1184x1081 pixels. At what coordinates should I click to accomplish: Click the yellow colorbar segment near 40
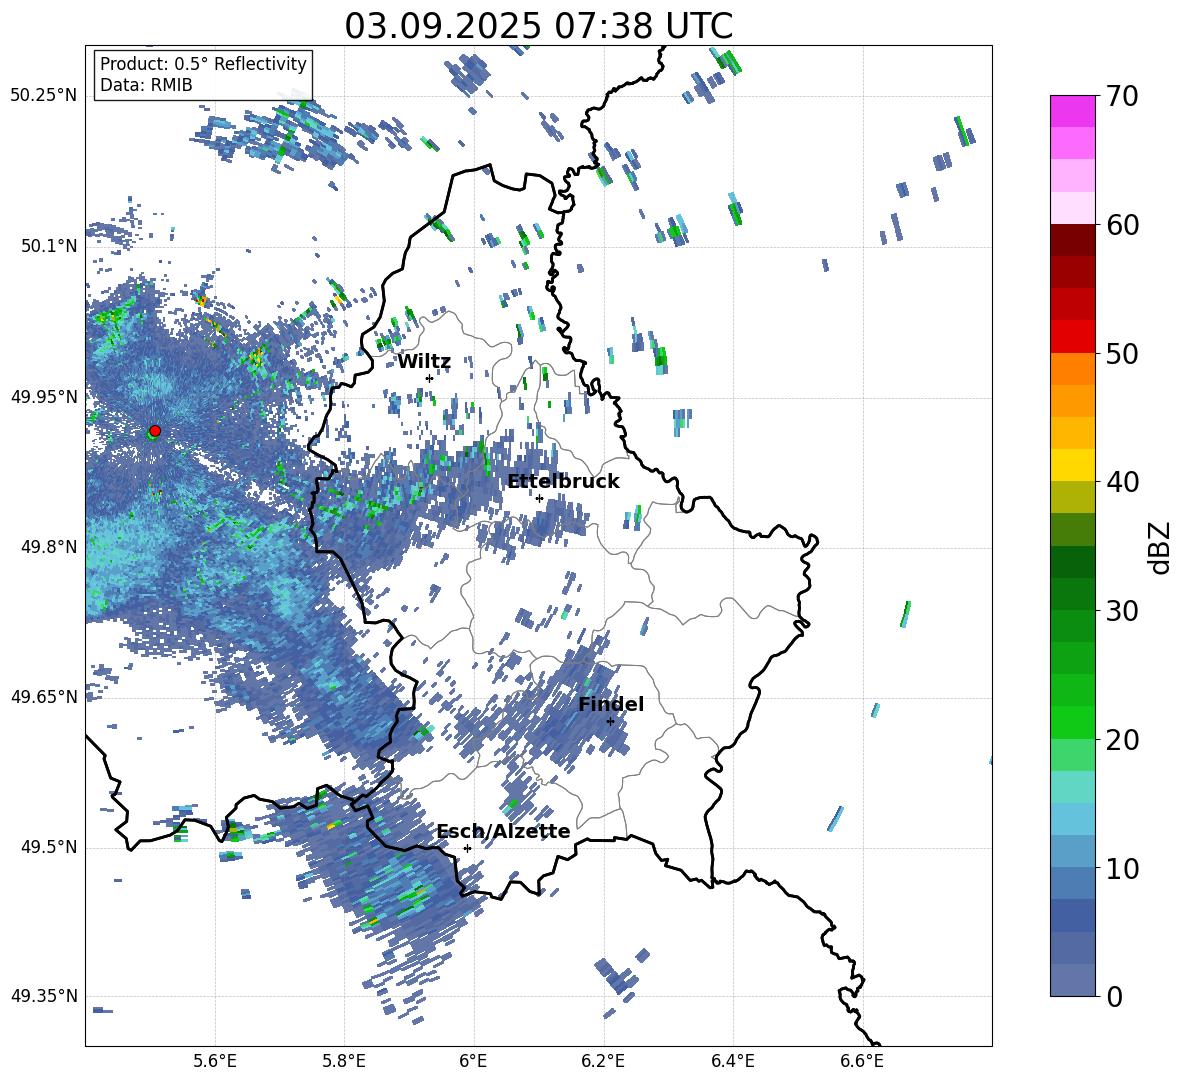click(1072, 465)
